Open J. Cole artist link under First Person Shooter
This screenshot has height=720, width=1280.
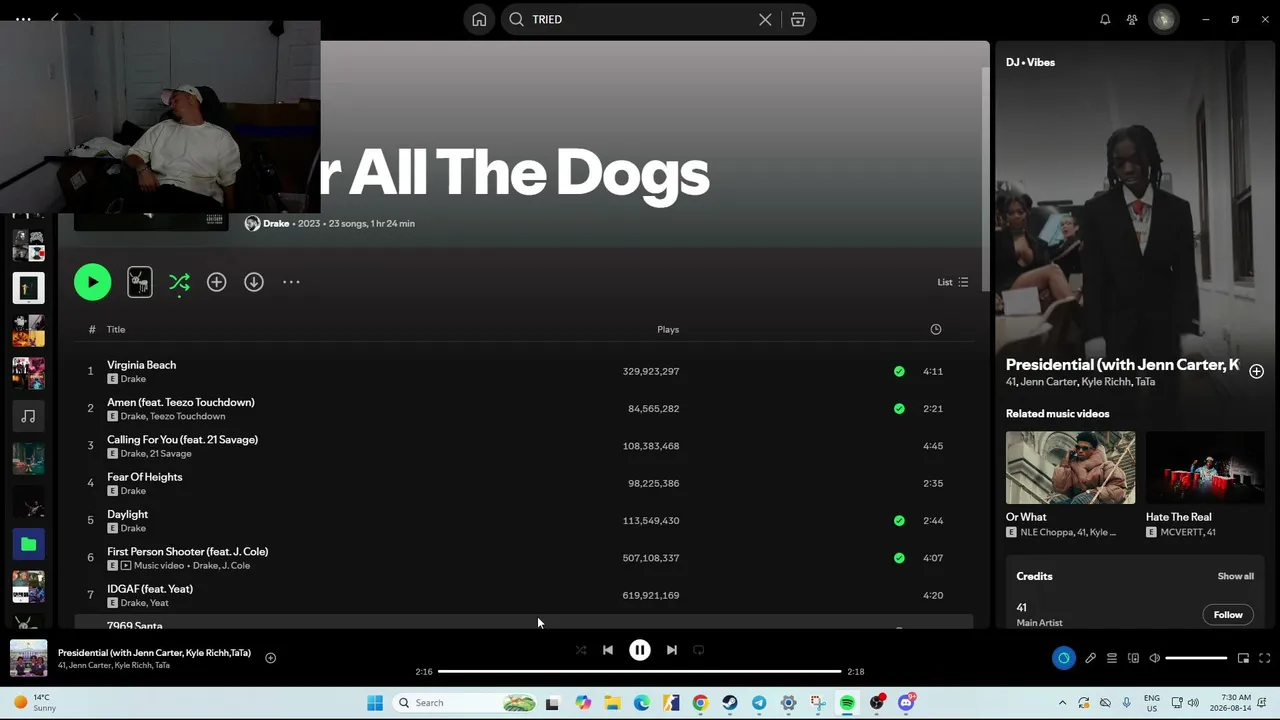(236, 566)
